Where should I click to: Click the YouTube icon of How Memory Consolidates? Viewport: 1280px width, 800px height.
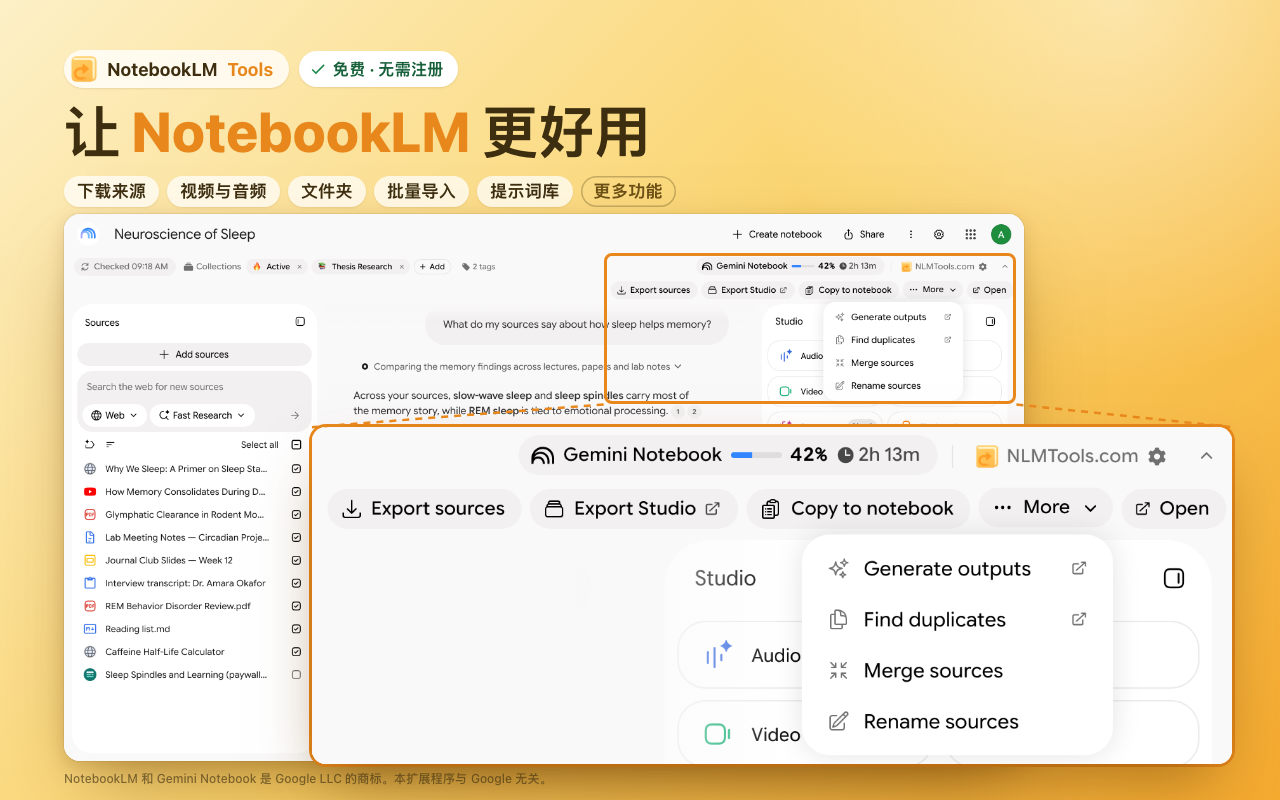[90, 492]
